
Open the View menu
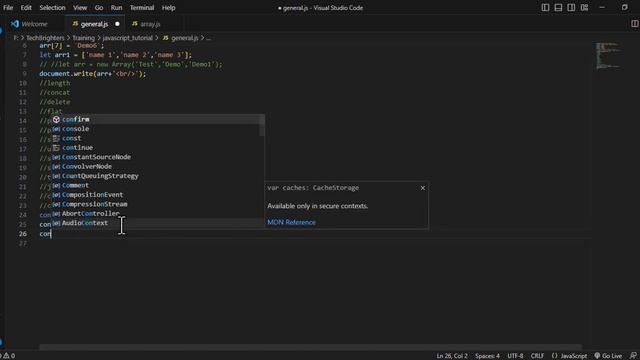point(80,8)
